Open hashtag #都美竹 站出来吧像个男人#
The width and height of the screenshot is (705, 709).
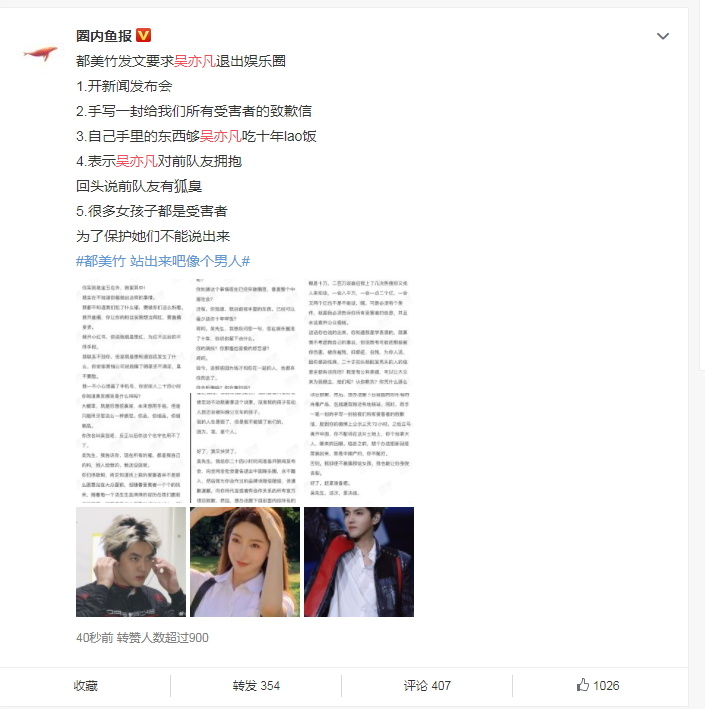pyautogui.click(x=163, y=261)
